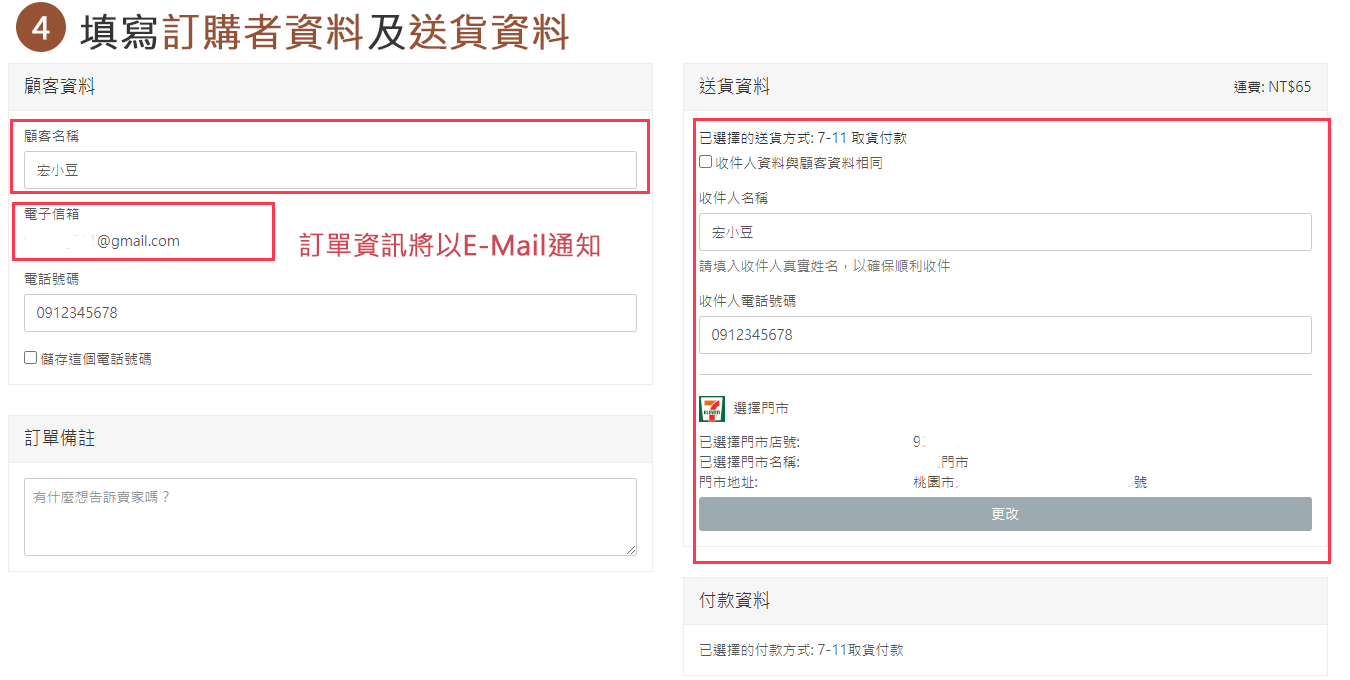Grab the notes textarea resize handle
This screenshot has width=1350, height=680.
pos(631,549)
